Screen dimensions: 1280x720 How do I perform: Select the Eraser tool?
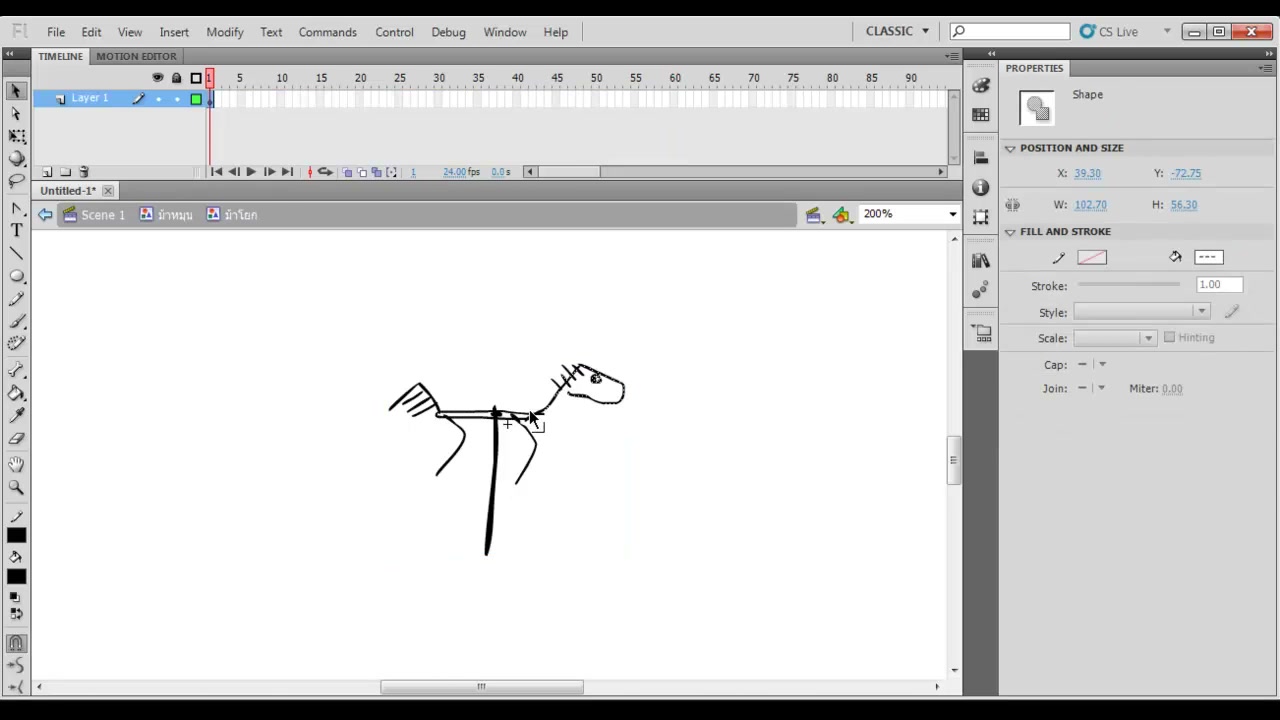[16, 439]
